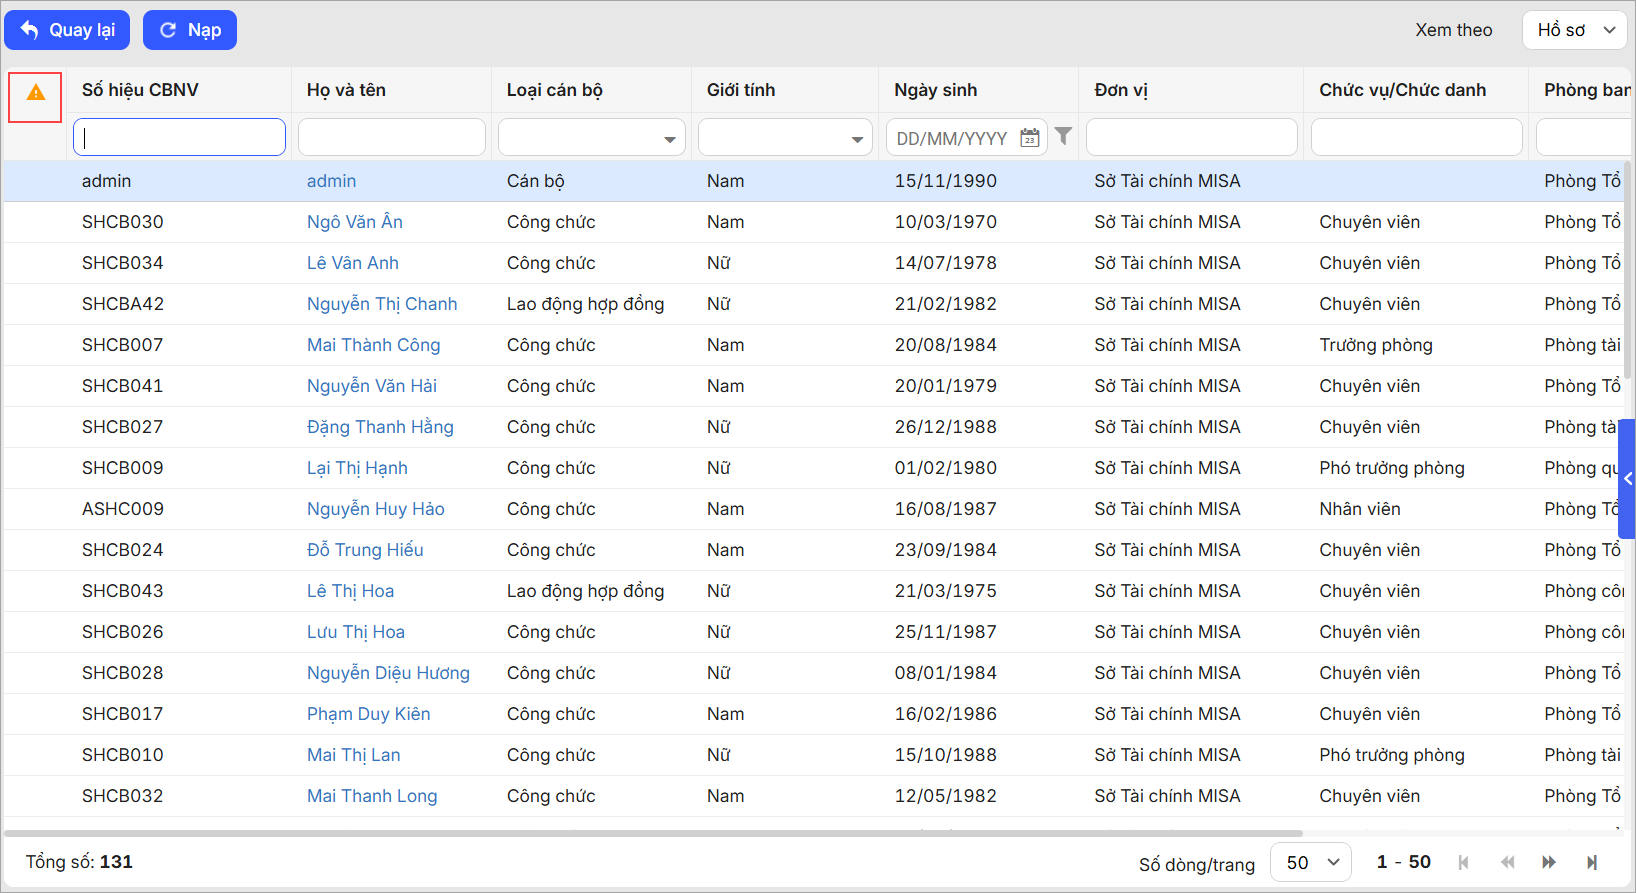Change rows per page from 50
Image resolution: width=1636 pixels, height=893 pixels.
(x=1310, y=862)
